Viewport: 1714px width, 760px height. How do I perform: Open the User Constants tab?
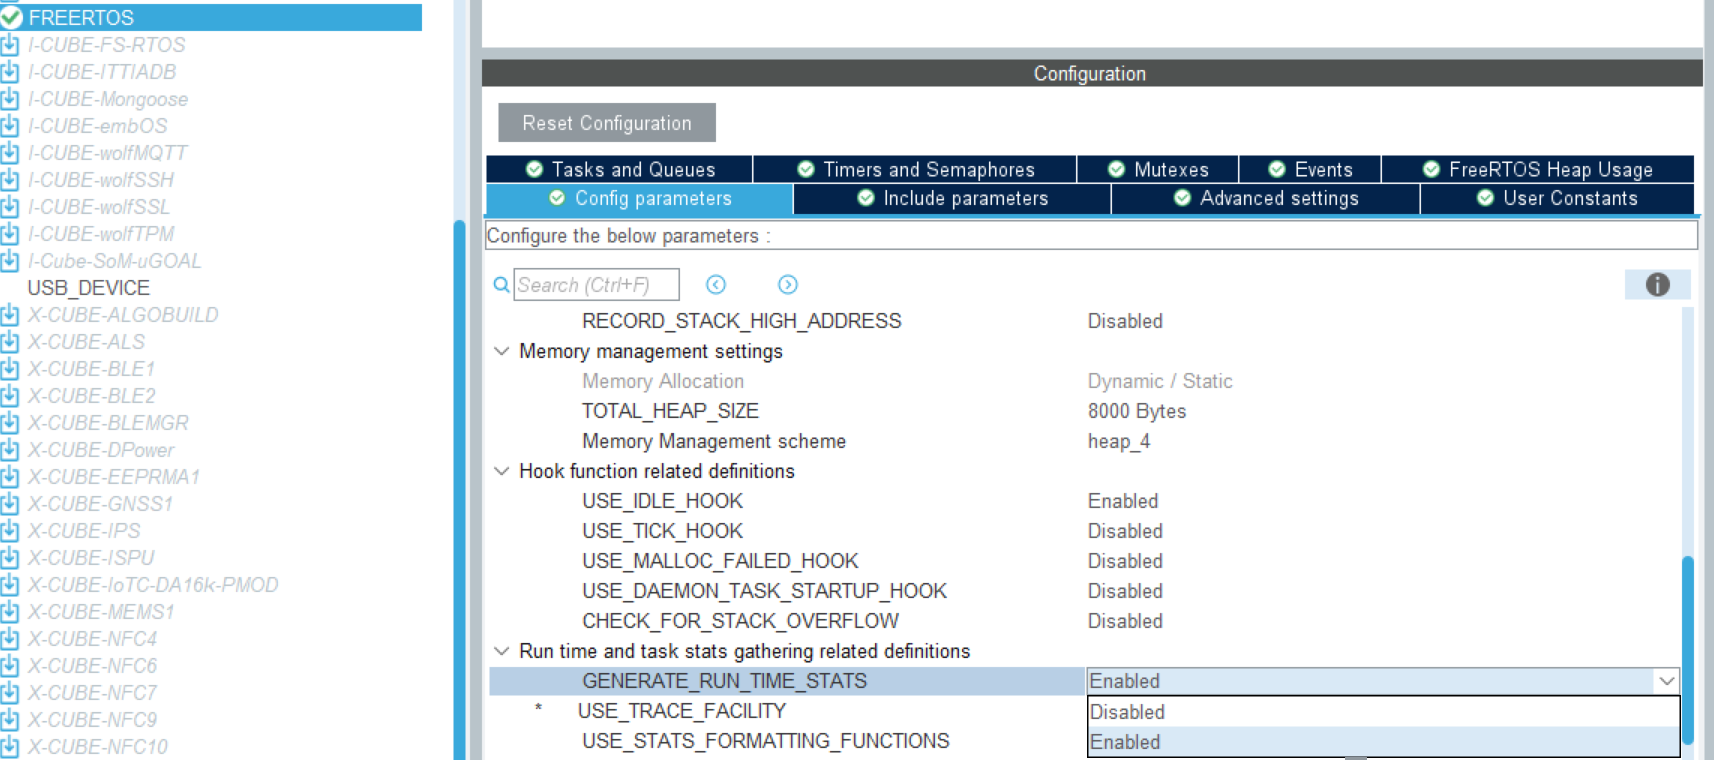pyautogui.click(x=1557, y=198)
